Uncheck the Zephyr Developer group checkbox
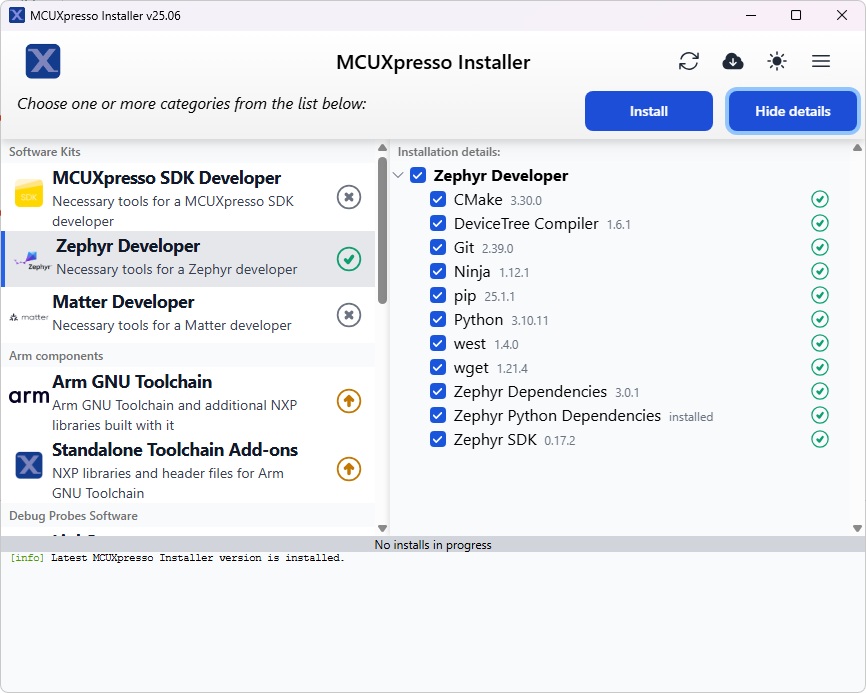This screenshot has width=866, height=693. tap(418, 176)
